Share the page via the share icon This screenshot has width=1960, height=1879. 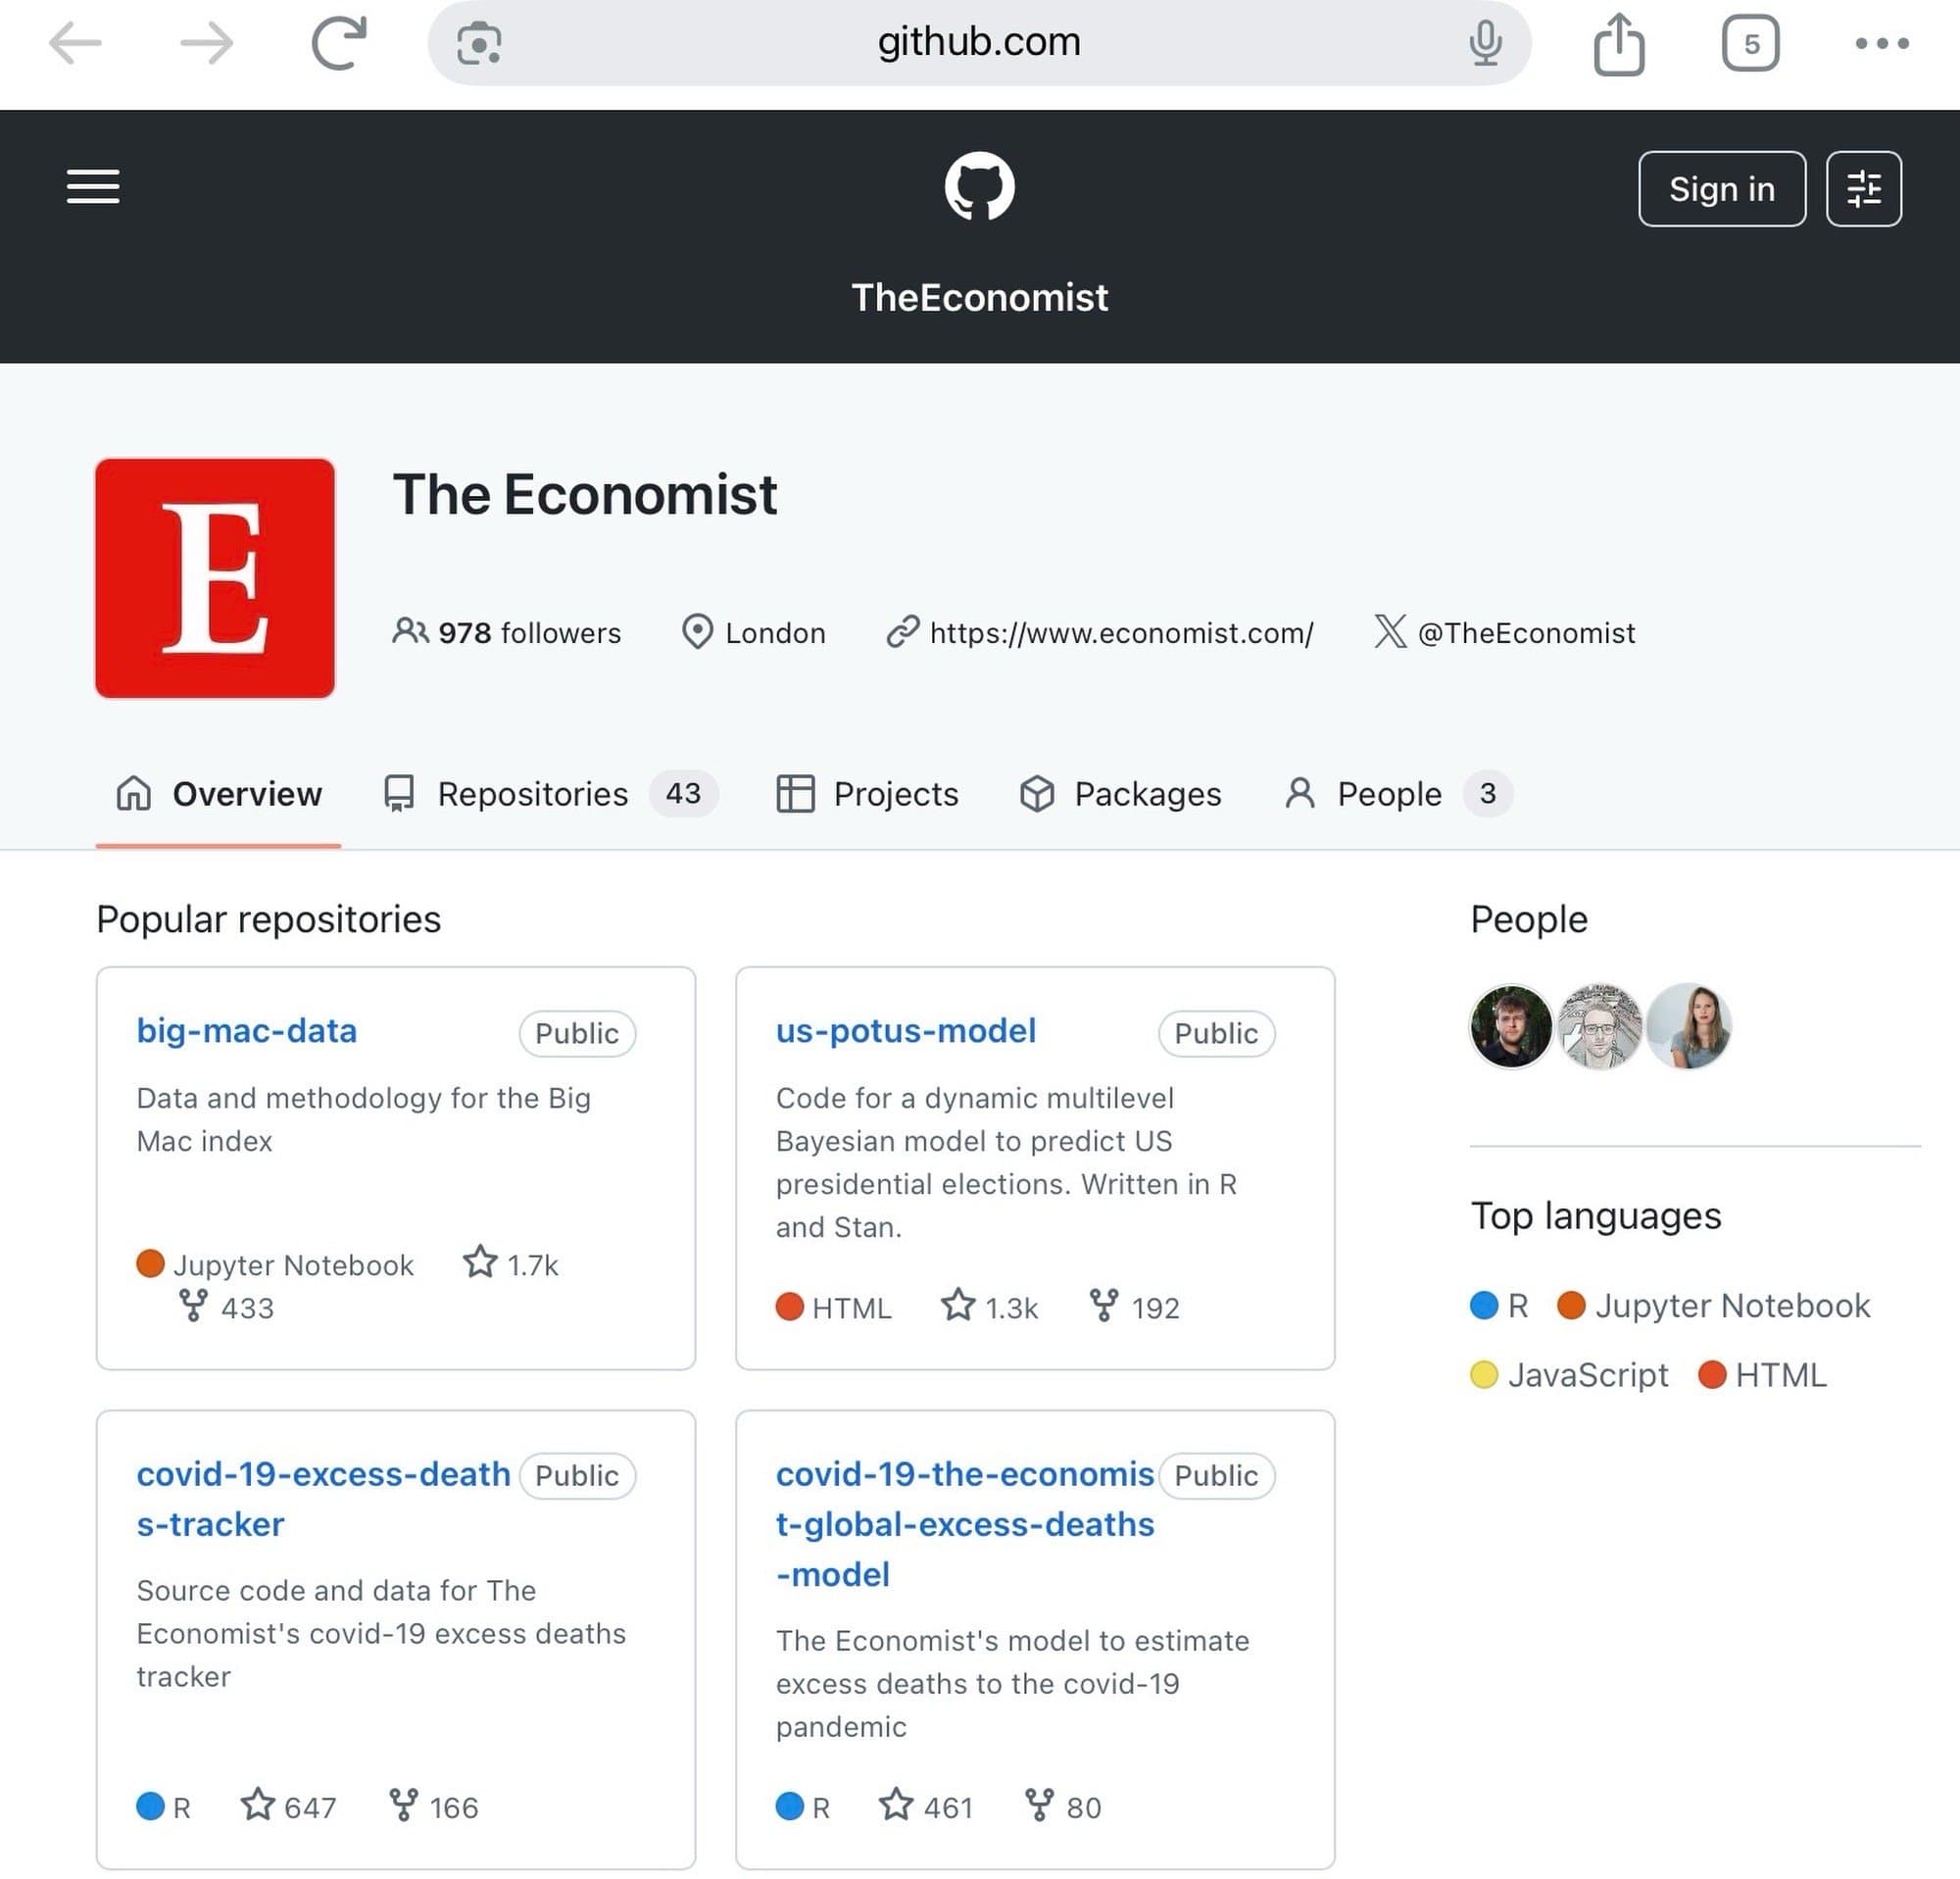pyautogui.click(x=1619, y=42)
